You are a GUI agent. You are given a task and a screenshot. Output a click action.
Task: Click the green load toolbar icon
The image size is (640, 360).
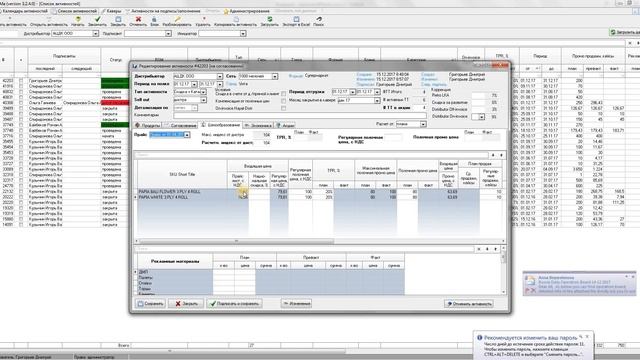(x=269, y=19)
